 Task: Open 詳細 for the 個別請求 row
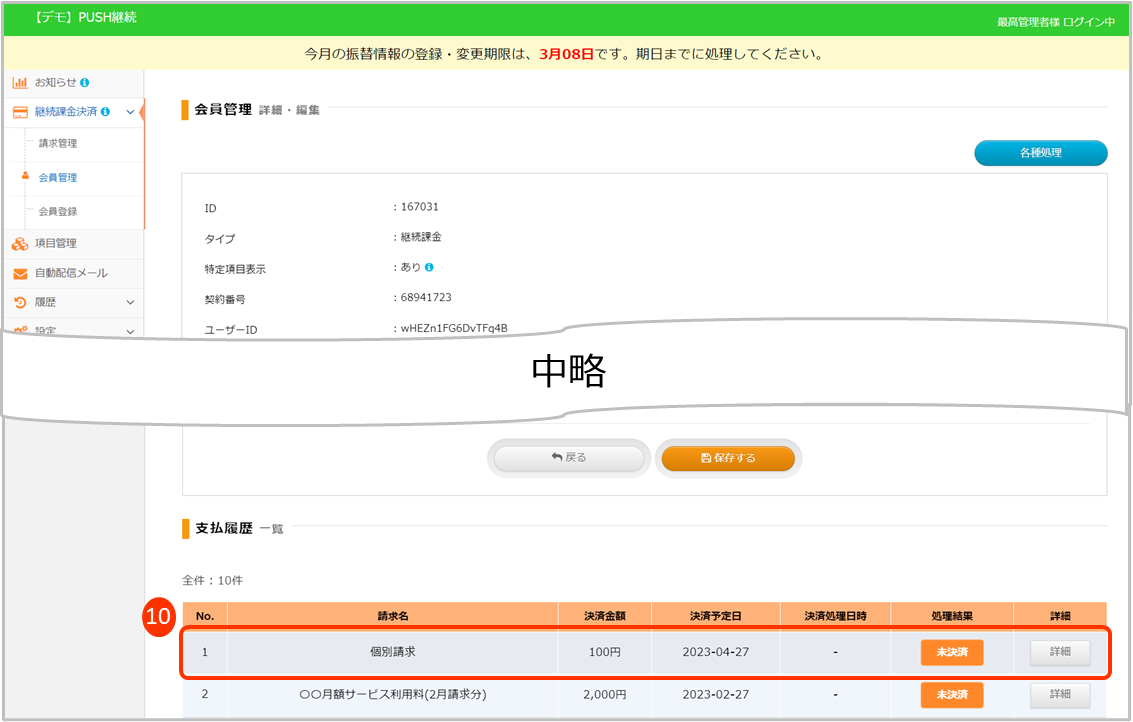(x=1060, y=652)
